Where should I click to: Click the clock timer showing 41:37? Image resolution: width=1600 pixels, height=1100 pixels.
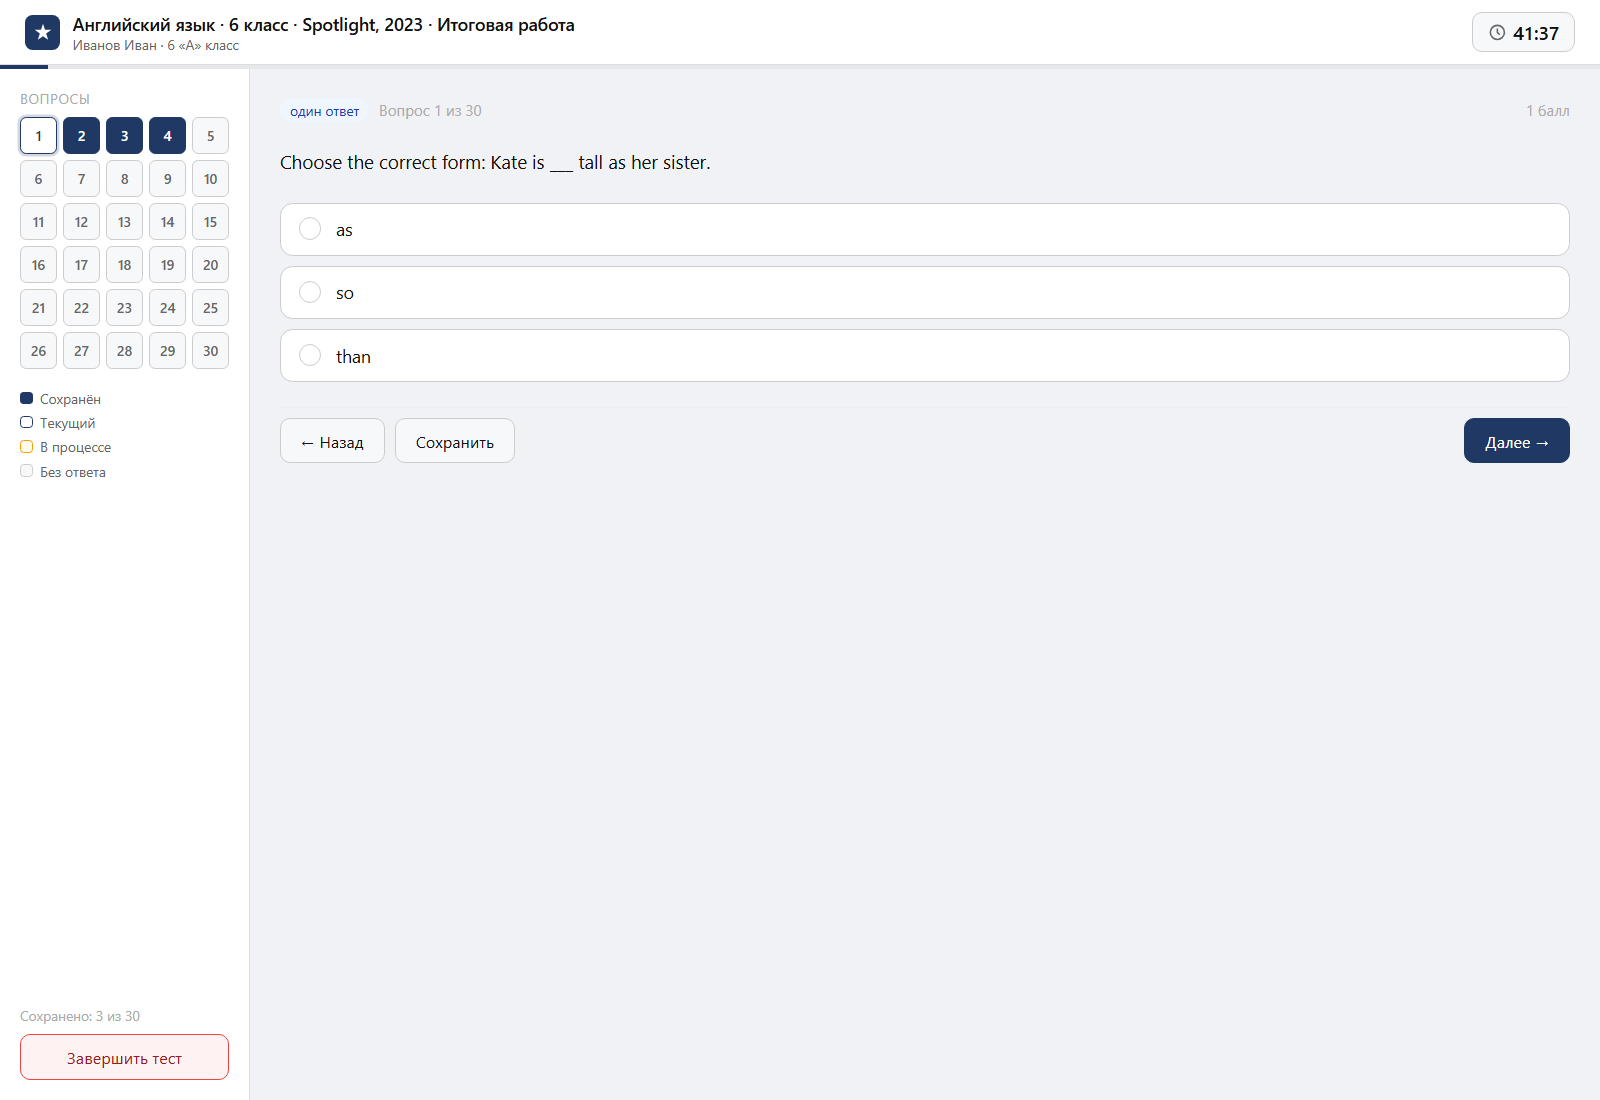tap(1523, 32)
